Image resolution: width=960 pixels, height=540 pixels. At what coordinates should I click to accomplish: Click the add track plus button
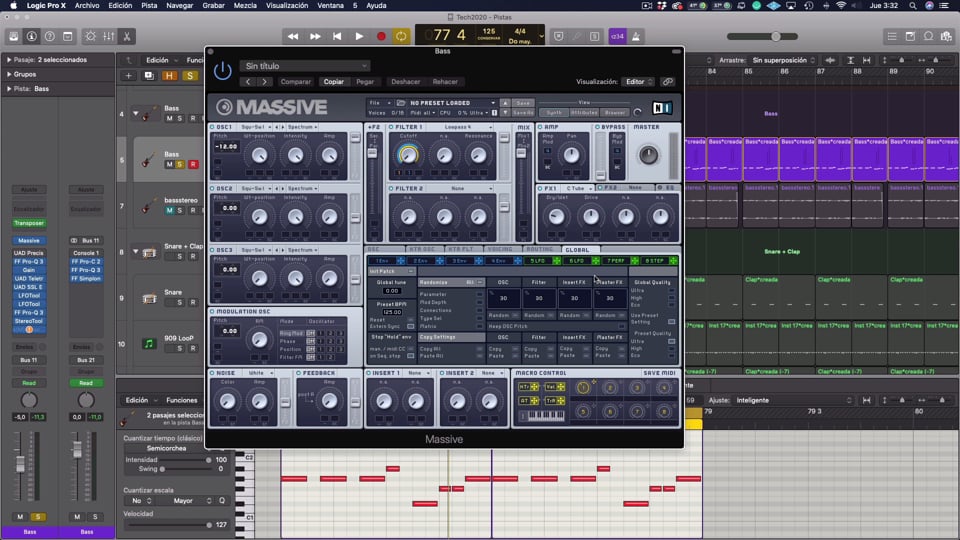pos(129,76)
